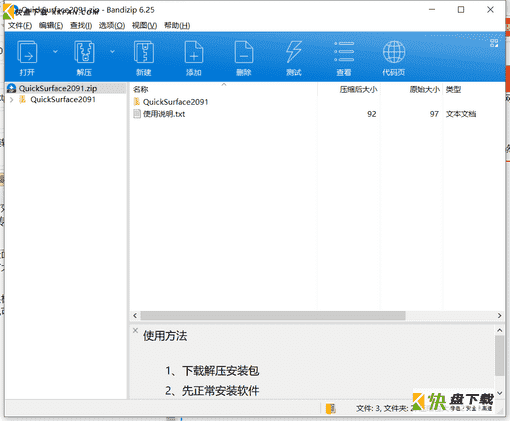Extract files using the 解压 icon
The image size is (510, 421).
84,52
